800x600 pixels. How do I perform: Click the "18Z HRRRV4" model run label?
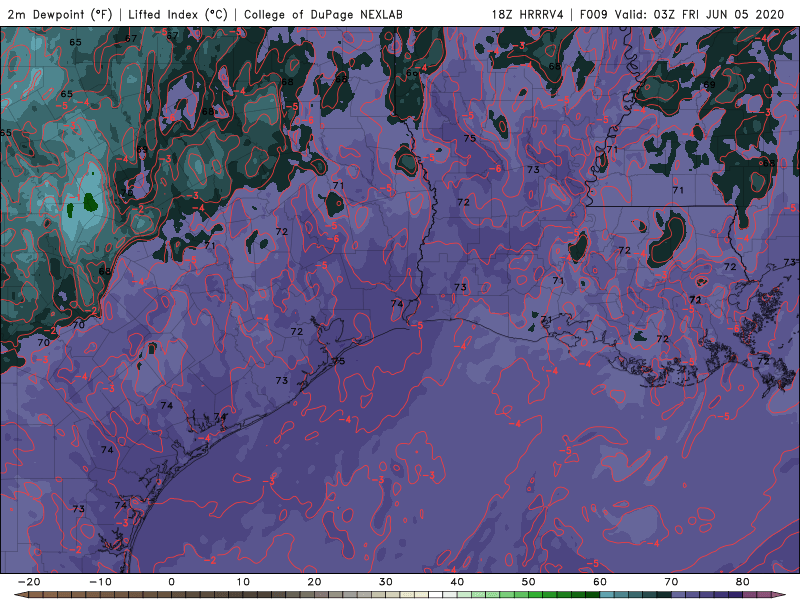[x=528, y=14]
